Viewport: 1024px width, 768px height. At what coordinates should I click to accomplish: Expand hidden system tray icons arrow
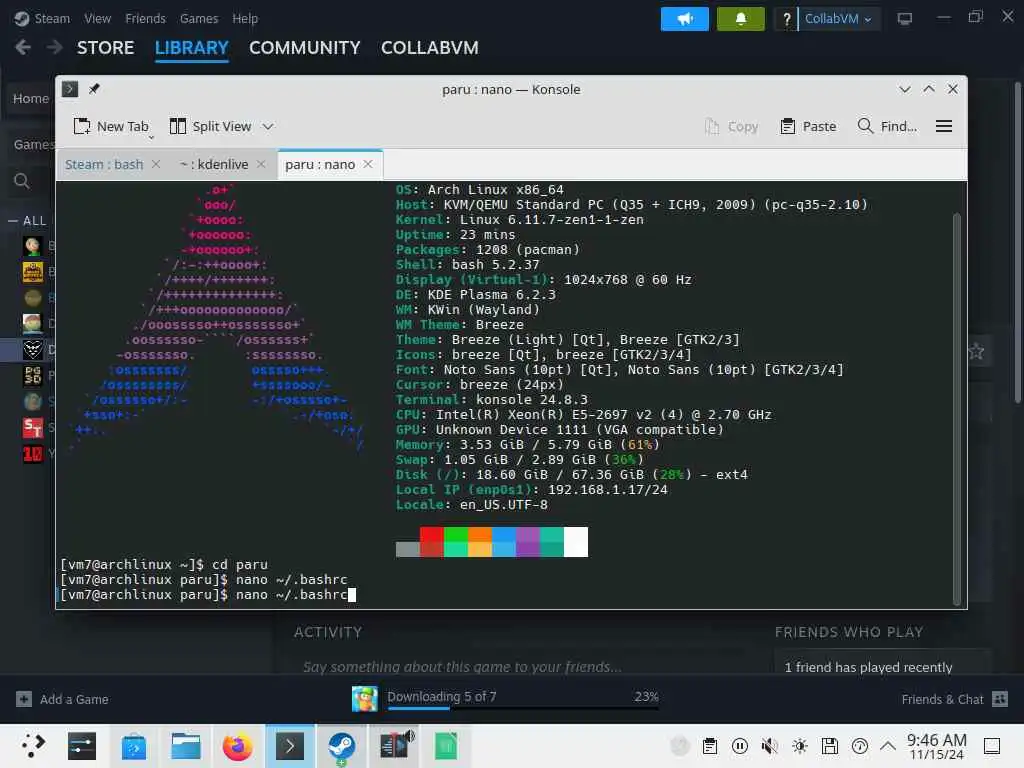click(x=888, y=745)
